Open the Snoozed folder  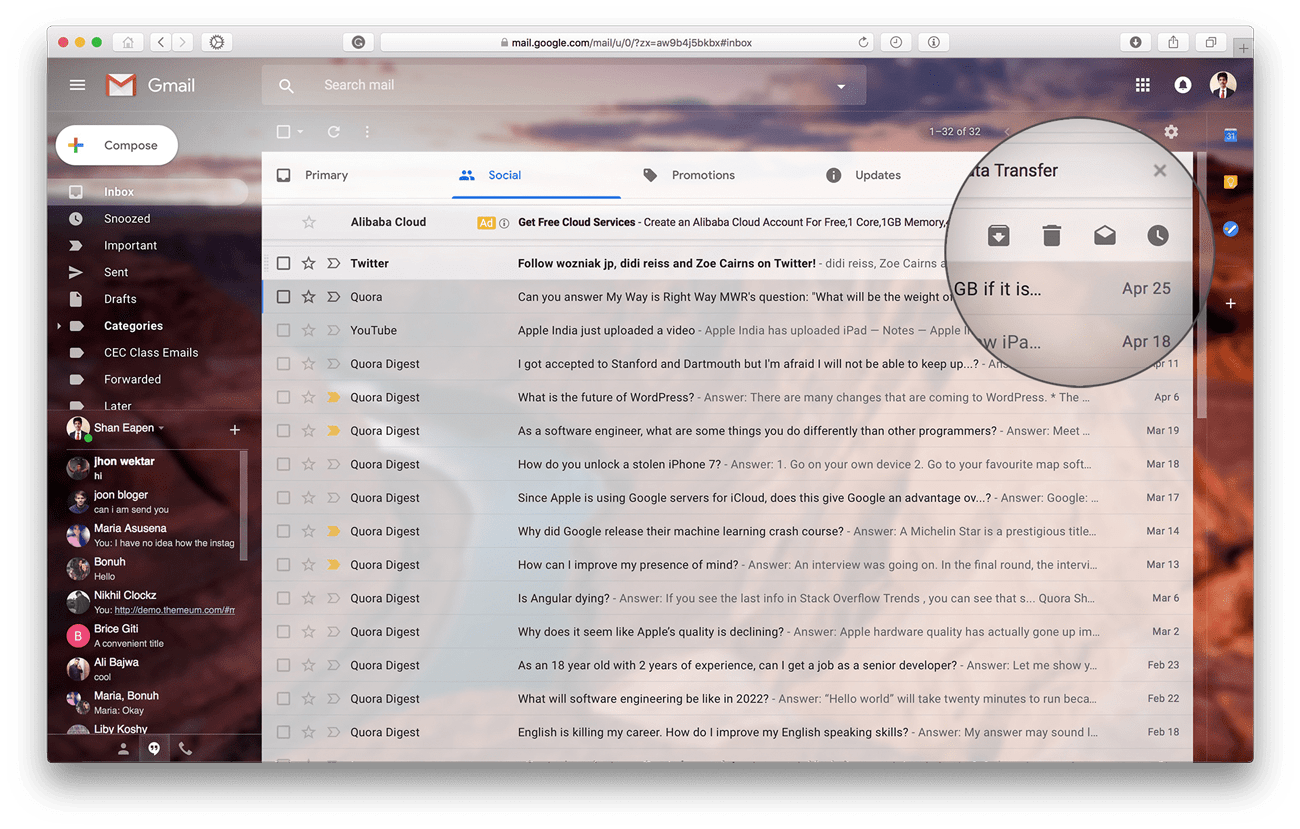pos(127,219)
